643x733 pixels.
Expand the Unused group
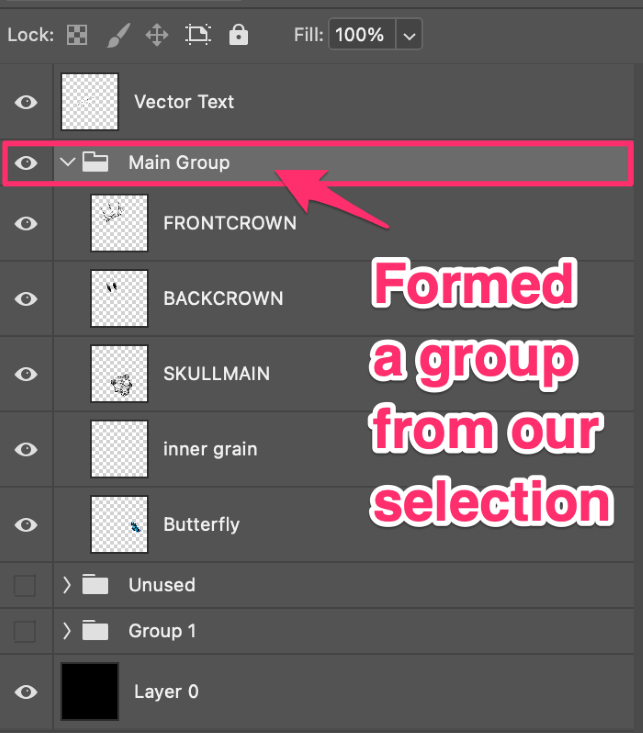coord(67,584)
